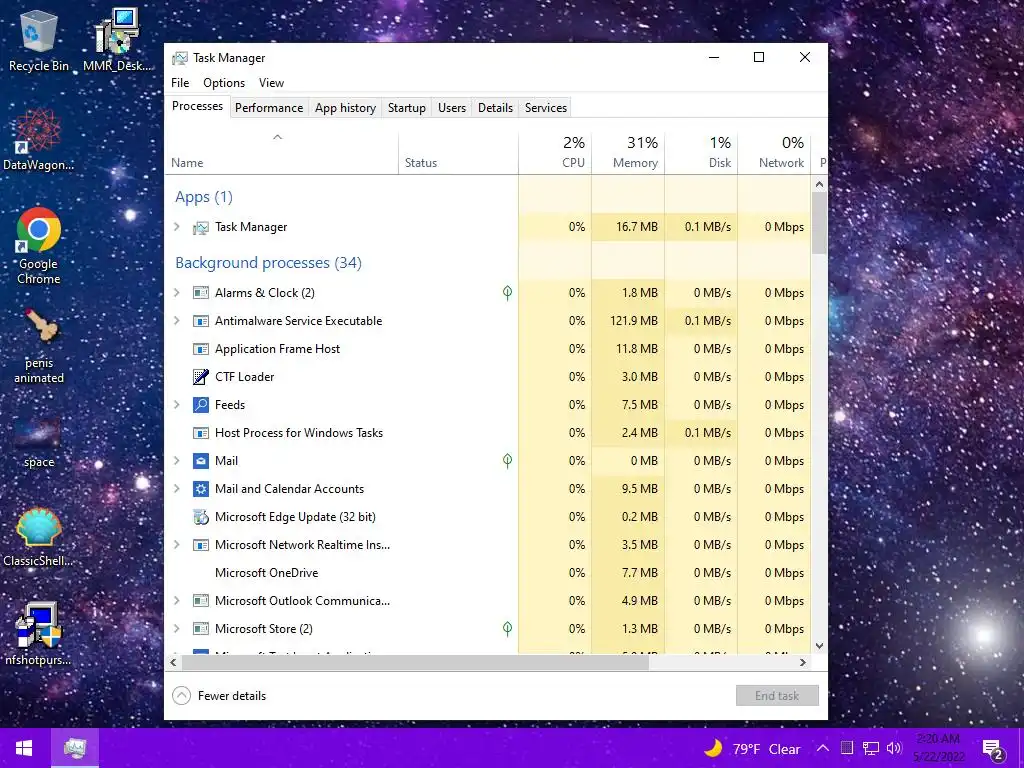Click the Mail and Calendar Accounts gear icon
Screen dimensions: 1024x768
[200, 489]
